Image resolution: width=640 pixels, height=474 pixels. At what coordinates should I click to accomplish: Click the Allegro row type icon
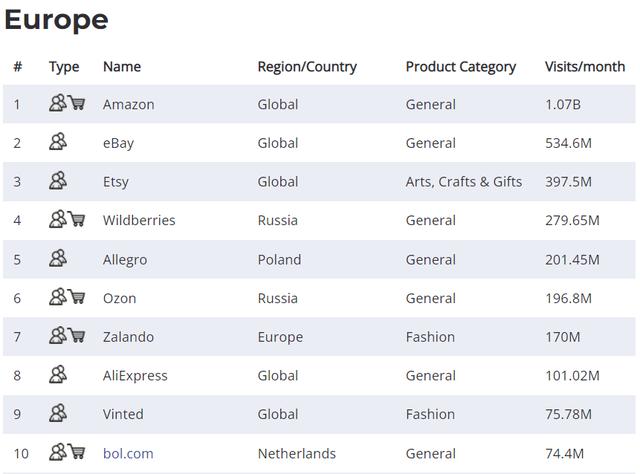tap(58, 259)
